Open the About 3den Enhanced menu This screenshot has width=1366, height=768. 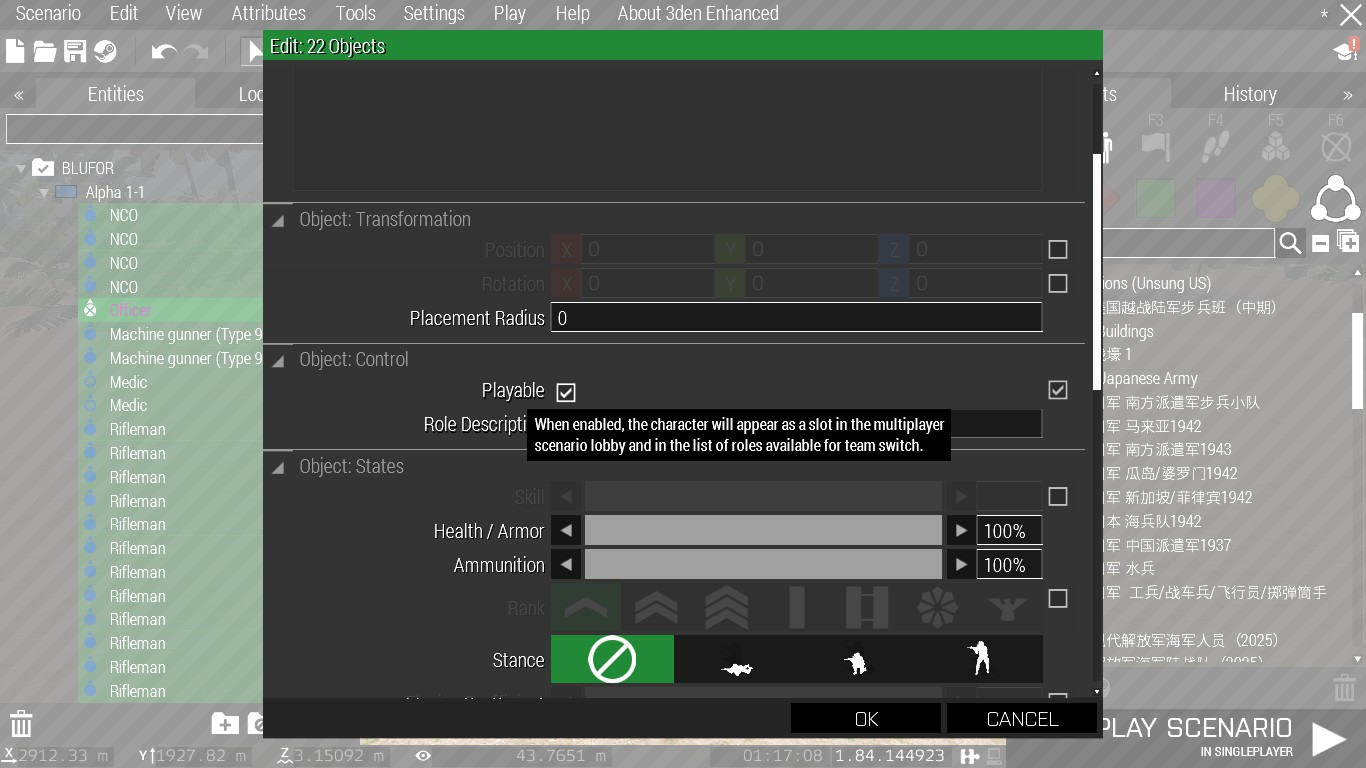coord(698,14)
